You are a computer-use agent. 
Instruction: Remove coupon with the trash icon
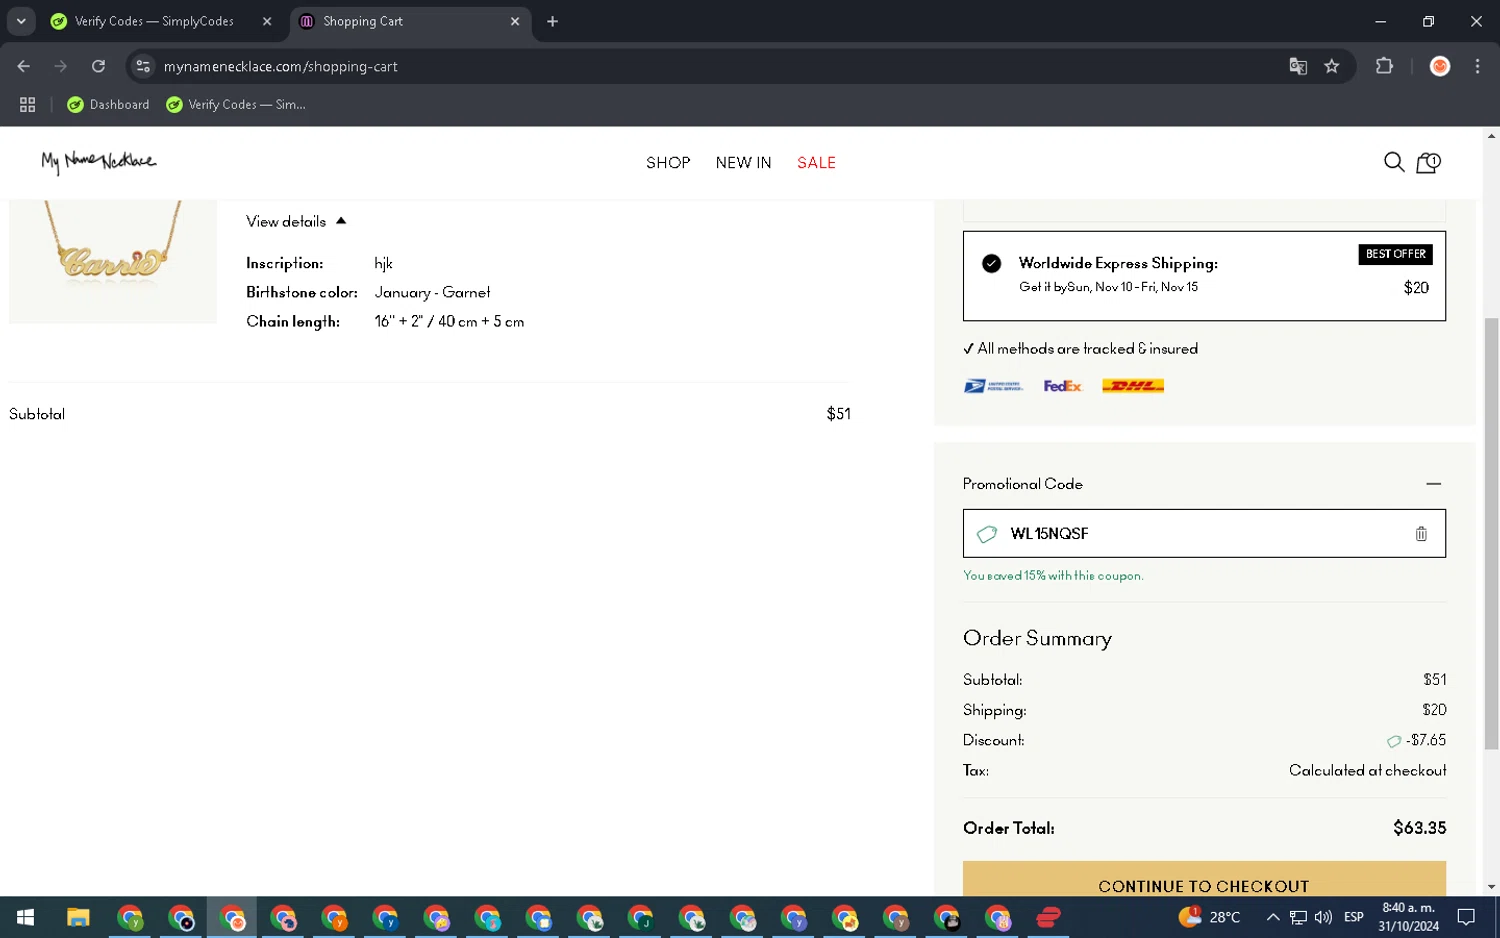(1421, 534)
